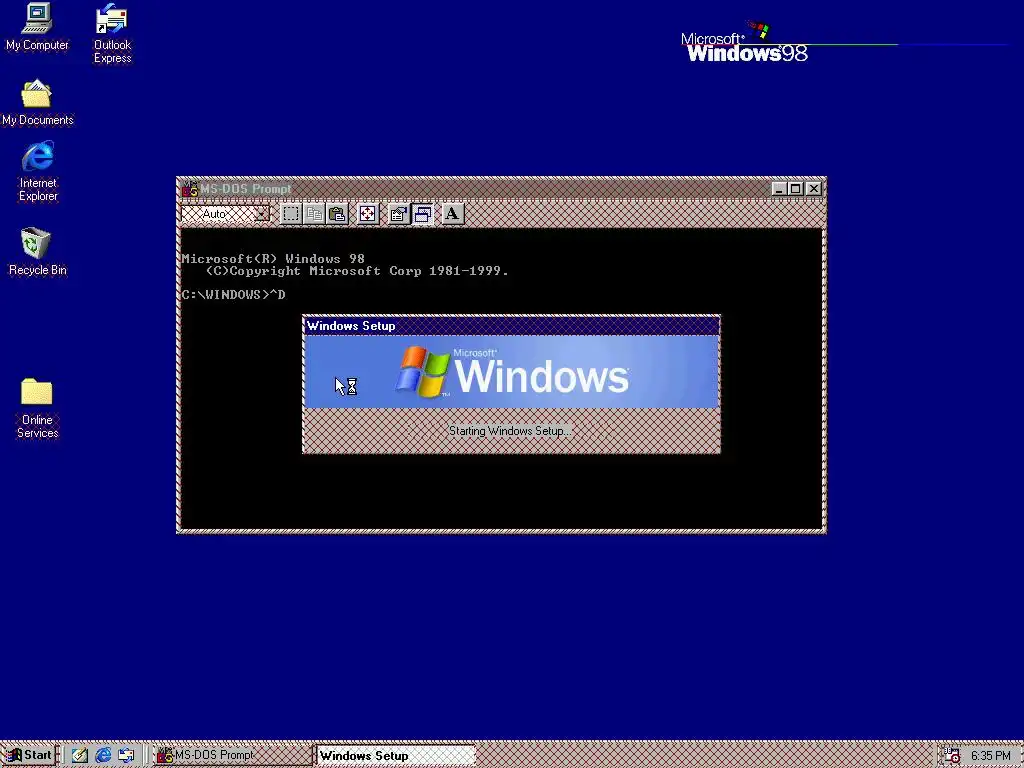The width and height of the screenshot is (1024, 768).
Task: Open Properties from the MS-DOS toolbar
Action: tap(398, 214)
